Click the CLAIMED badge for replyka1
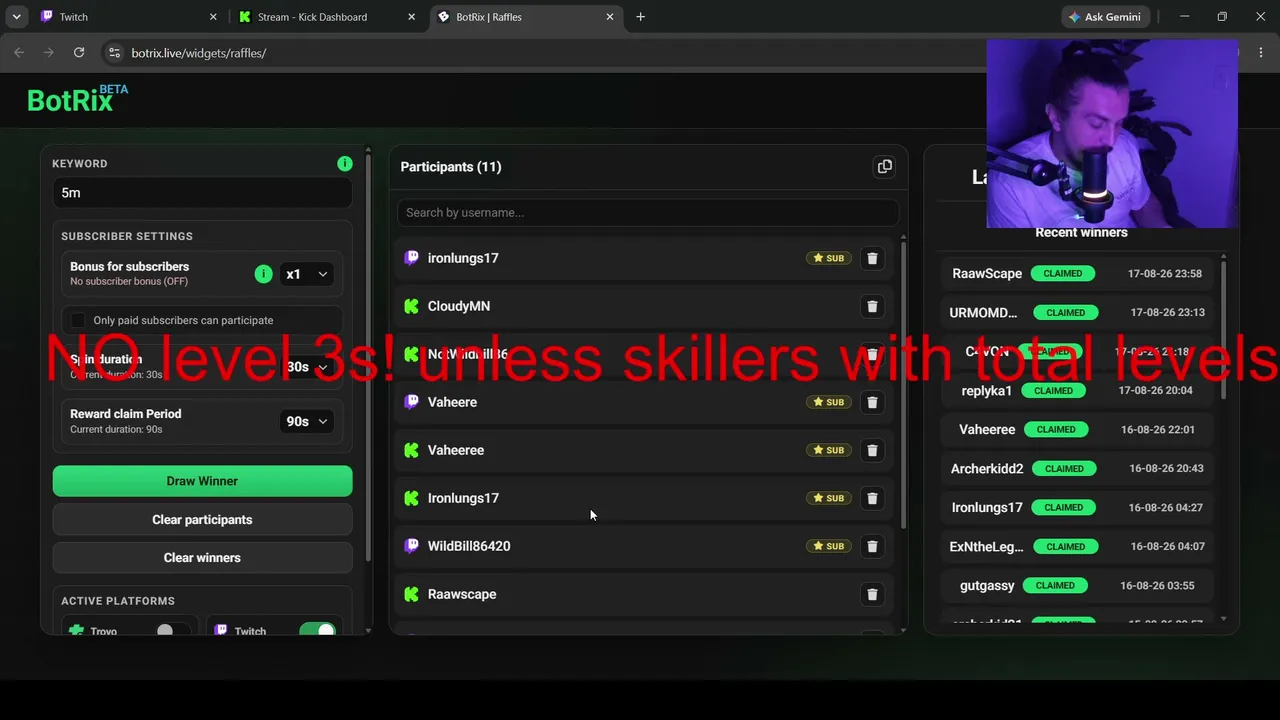Image resolution: width=1280 pixels, height=720 pixels. pyautogui.click(x=1053, y=391)
